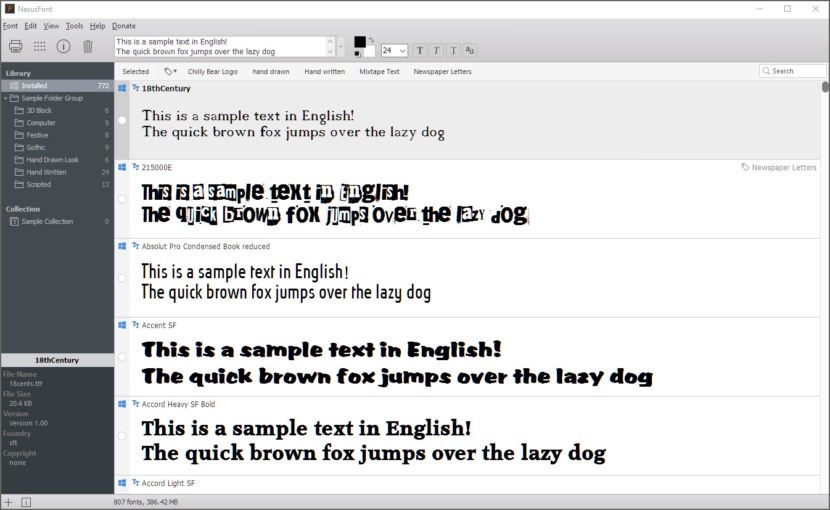Select the Hand Written folder

pos(57,172)
